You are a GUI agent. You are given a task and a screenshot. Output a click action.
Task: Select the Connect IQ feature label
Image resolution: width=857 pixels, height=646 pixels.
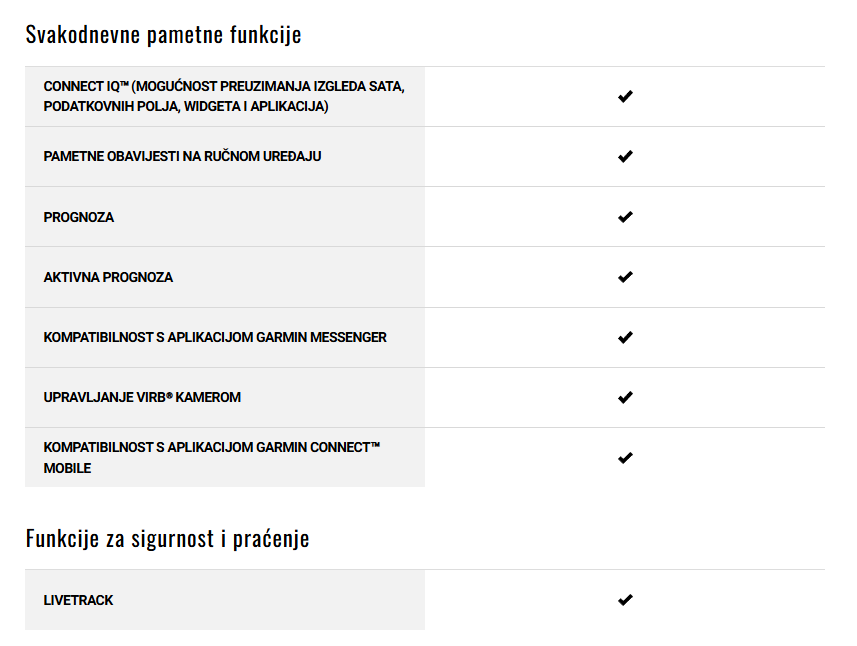(x=224, y=96)
